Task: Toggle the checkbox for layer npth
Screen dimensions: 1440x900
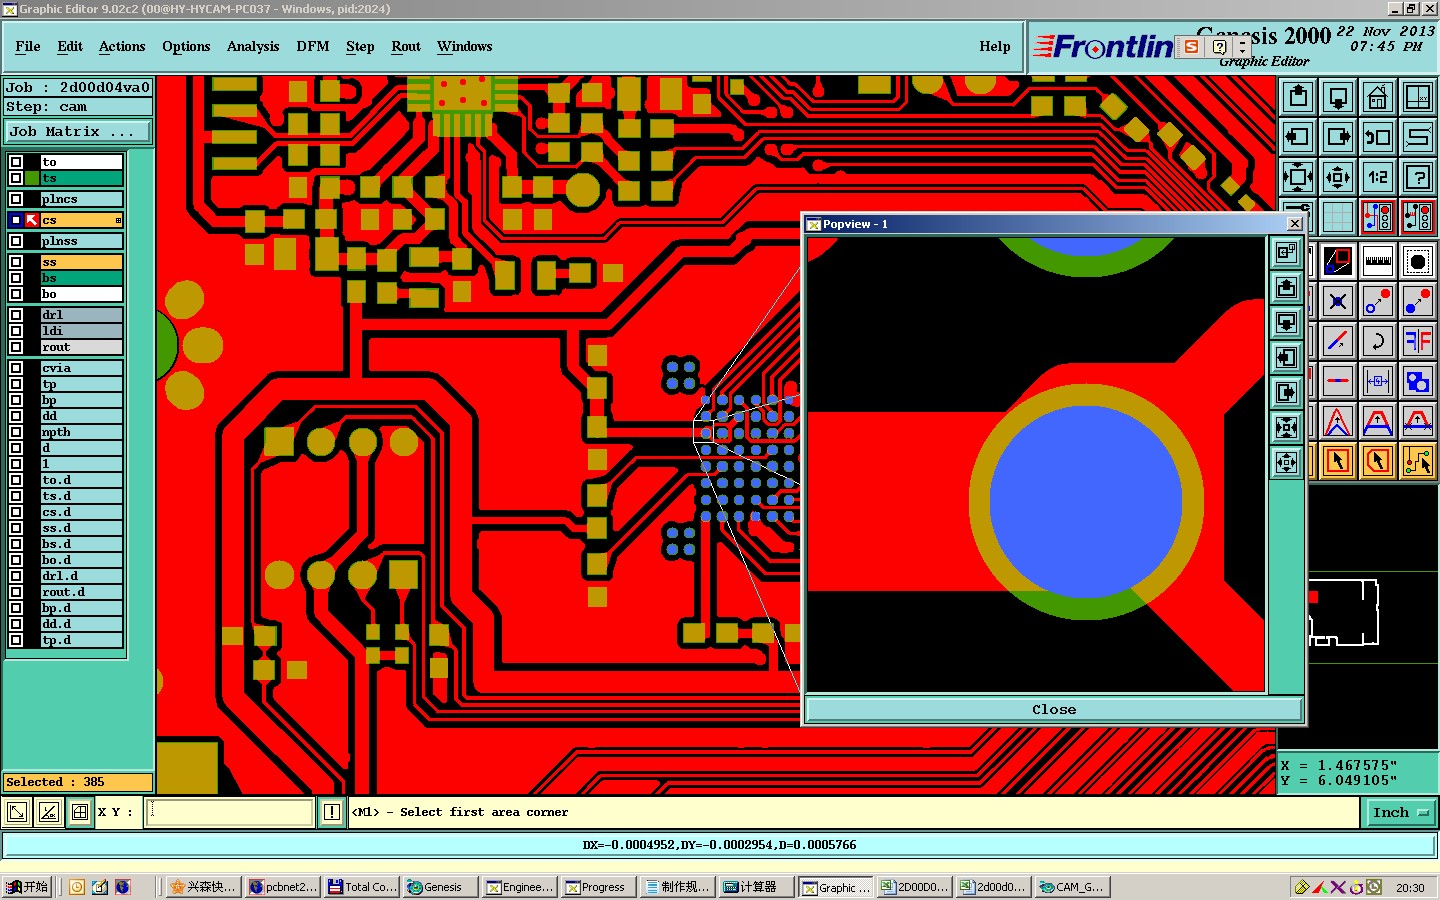Action: [16, 432]
